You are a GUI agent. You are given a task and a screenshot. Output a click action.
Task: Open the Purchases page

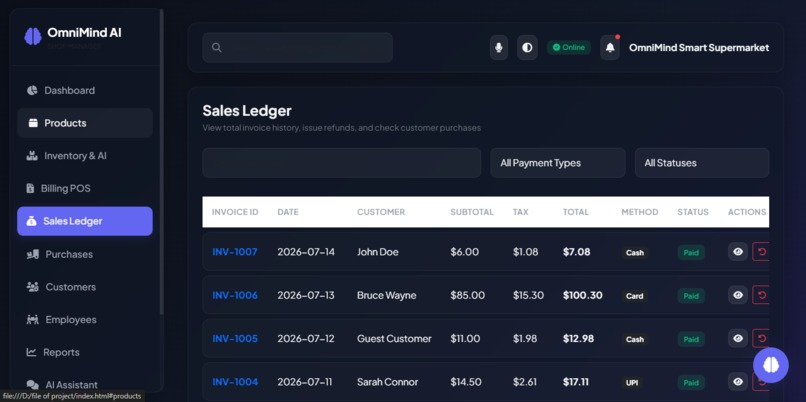click(x=85, y=254)
